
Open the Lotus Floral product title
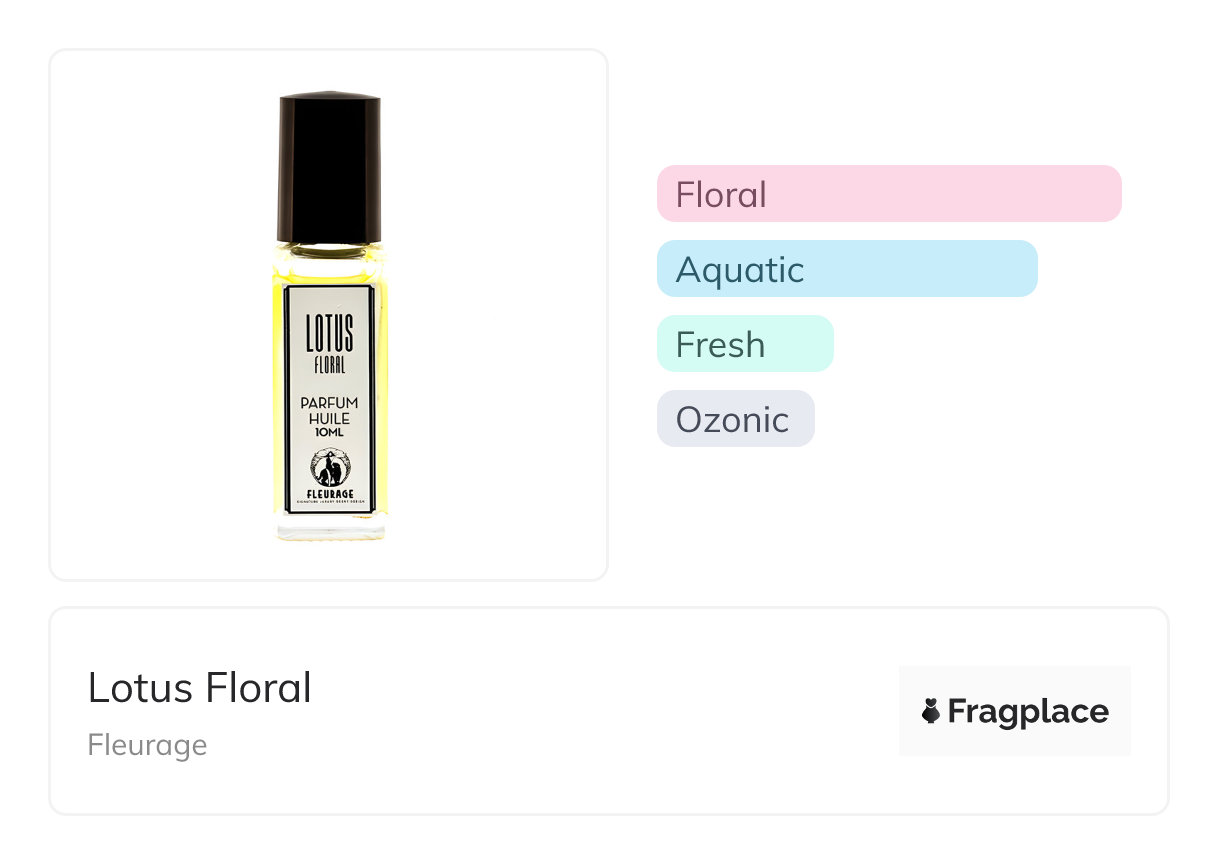pos(200,688)
